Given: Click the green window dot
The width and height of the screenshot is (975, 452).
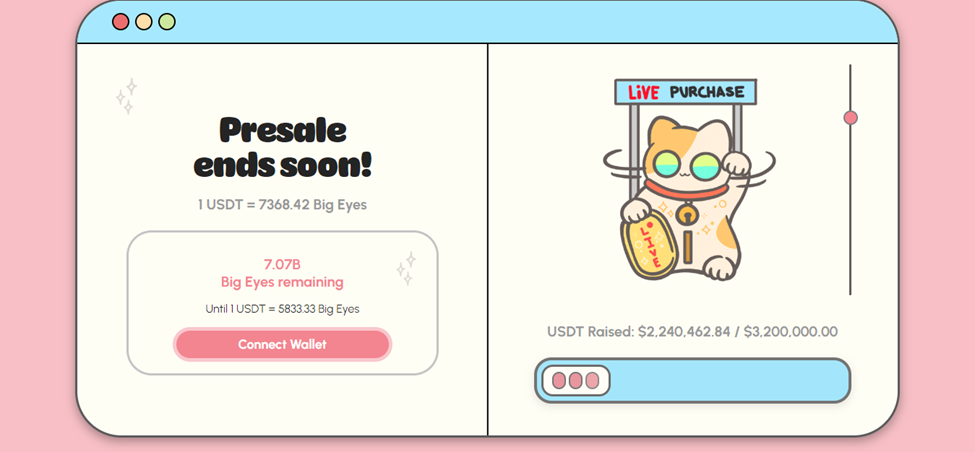Looking at the screenshot, I should tap(167, 22).
